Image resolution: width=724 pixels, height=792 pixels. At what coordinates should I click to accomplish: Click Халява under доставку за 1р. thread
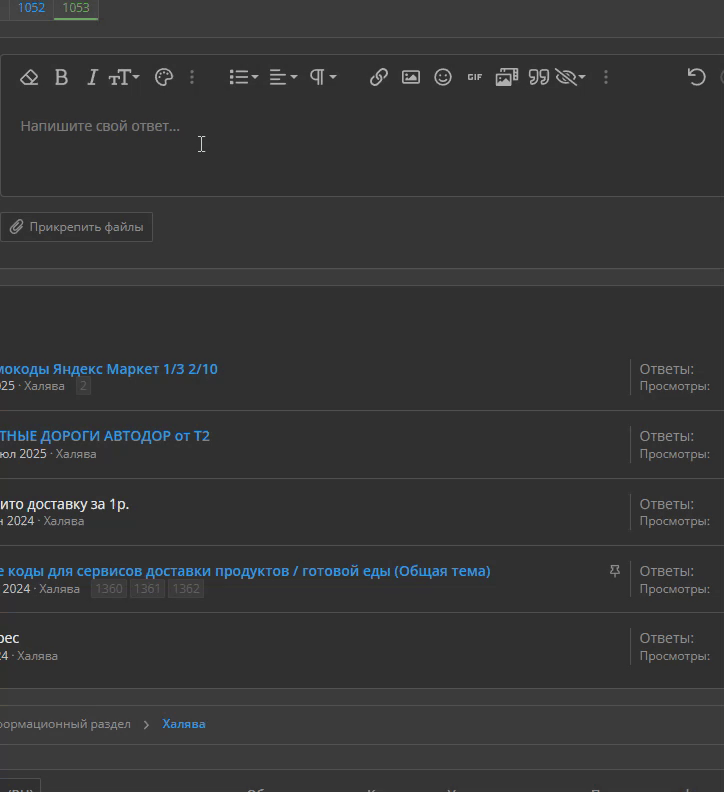pyautogui.click(x=64, y=521)
